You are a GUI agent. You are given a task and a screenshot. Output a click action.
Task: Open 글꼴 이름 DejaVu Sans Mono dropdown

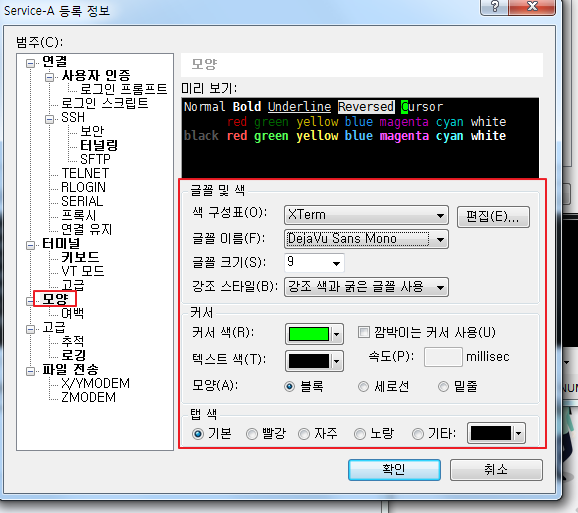(x=366, y=239)
